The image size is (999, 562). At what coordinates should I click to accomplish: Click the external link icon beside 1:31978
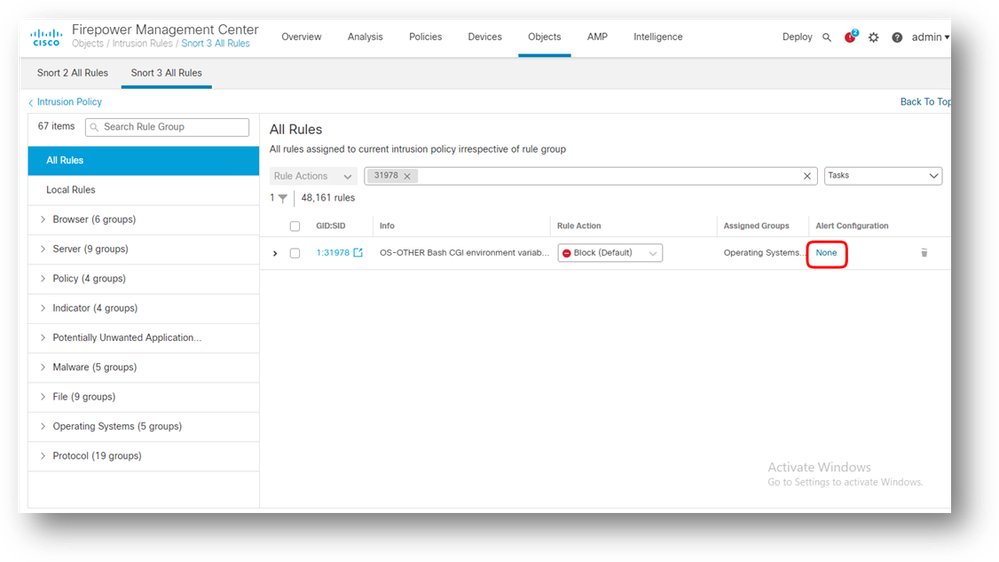click(x=358, y=253)
